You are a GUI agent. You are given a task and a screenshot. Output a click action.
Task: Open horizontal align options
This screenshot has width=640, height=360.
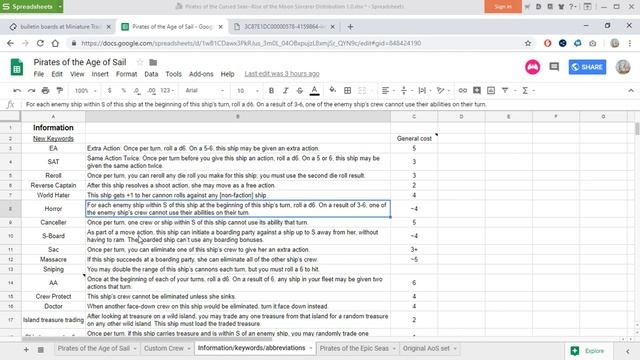387,91
